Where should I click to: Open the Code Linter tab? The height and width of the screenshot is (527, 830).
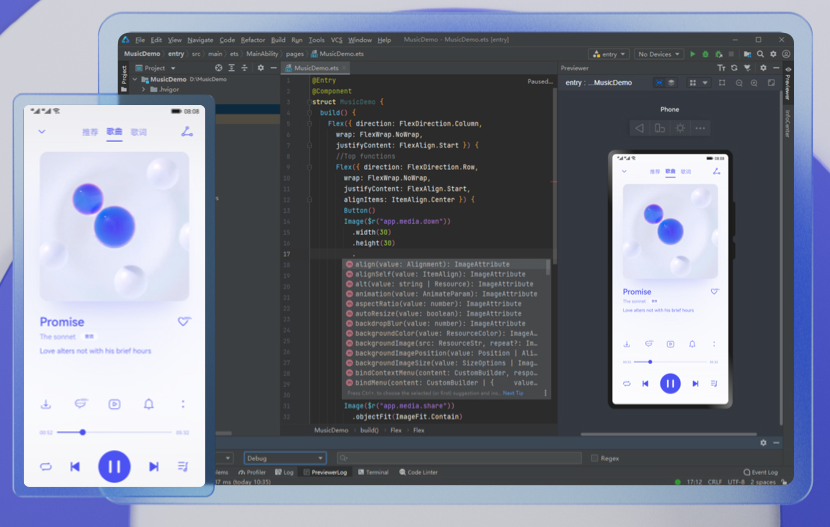click(418, 472)
